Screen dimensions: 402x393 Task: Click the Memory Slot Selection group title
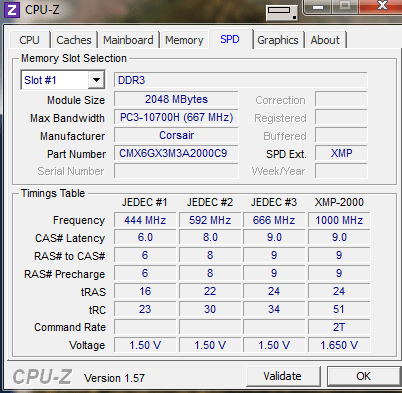tap(74, 58)
